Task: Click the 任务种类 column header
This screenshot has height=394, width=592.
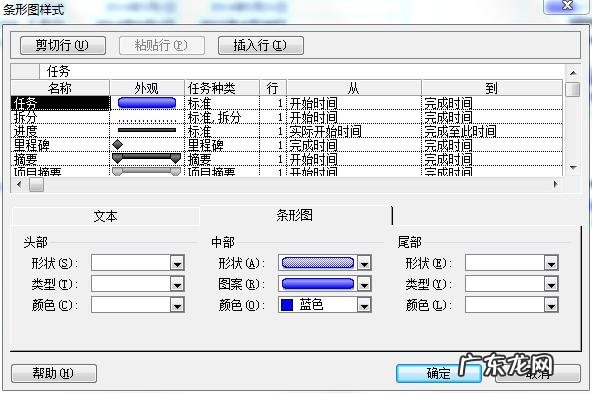Action: (222, 88)
